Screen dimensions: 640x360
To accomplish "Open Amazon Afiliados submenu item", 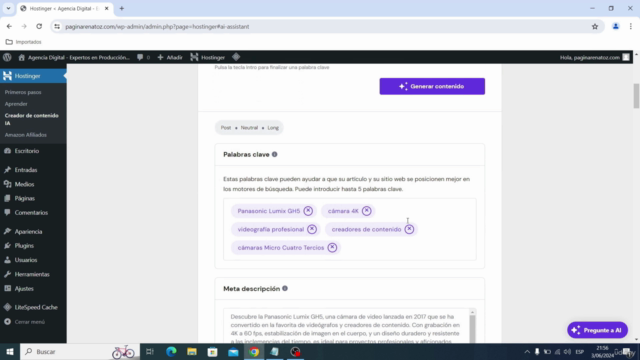I will [26, 135].
